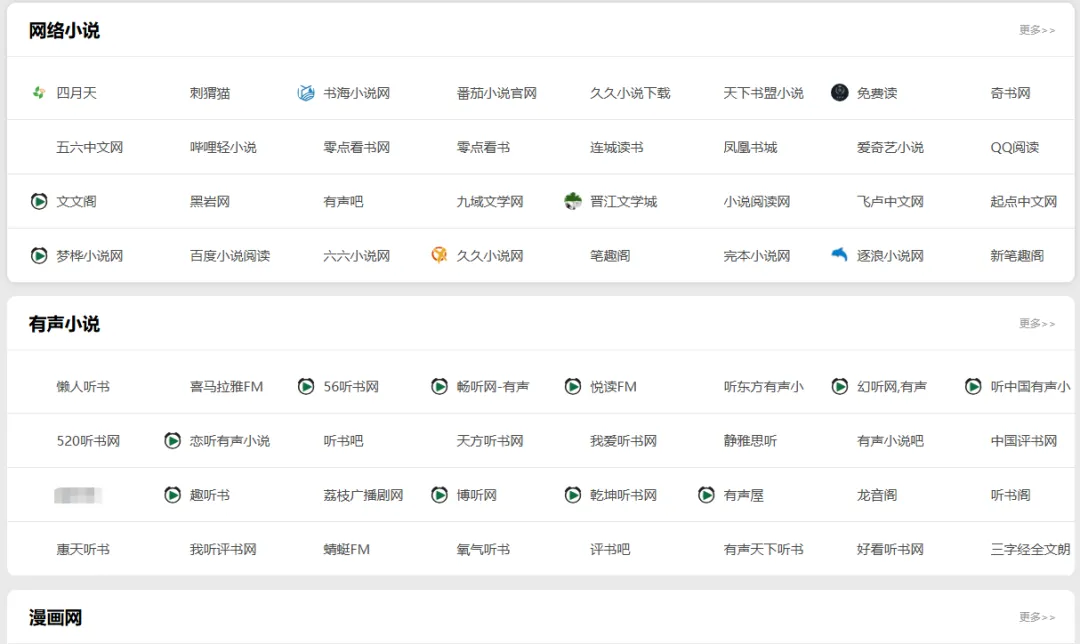1080x644 pixels.
Task: Click the 有声屋 icon
Action: (707, 495)
